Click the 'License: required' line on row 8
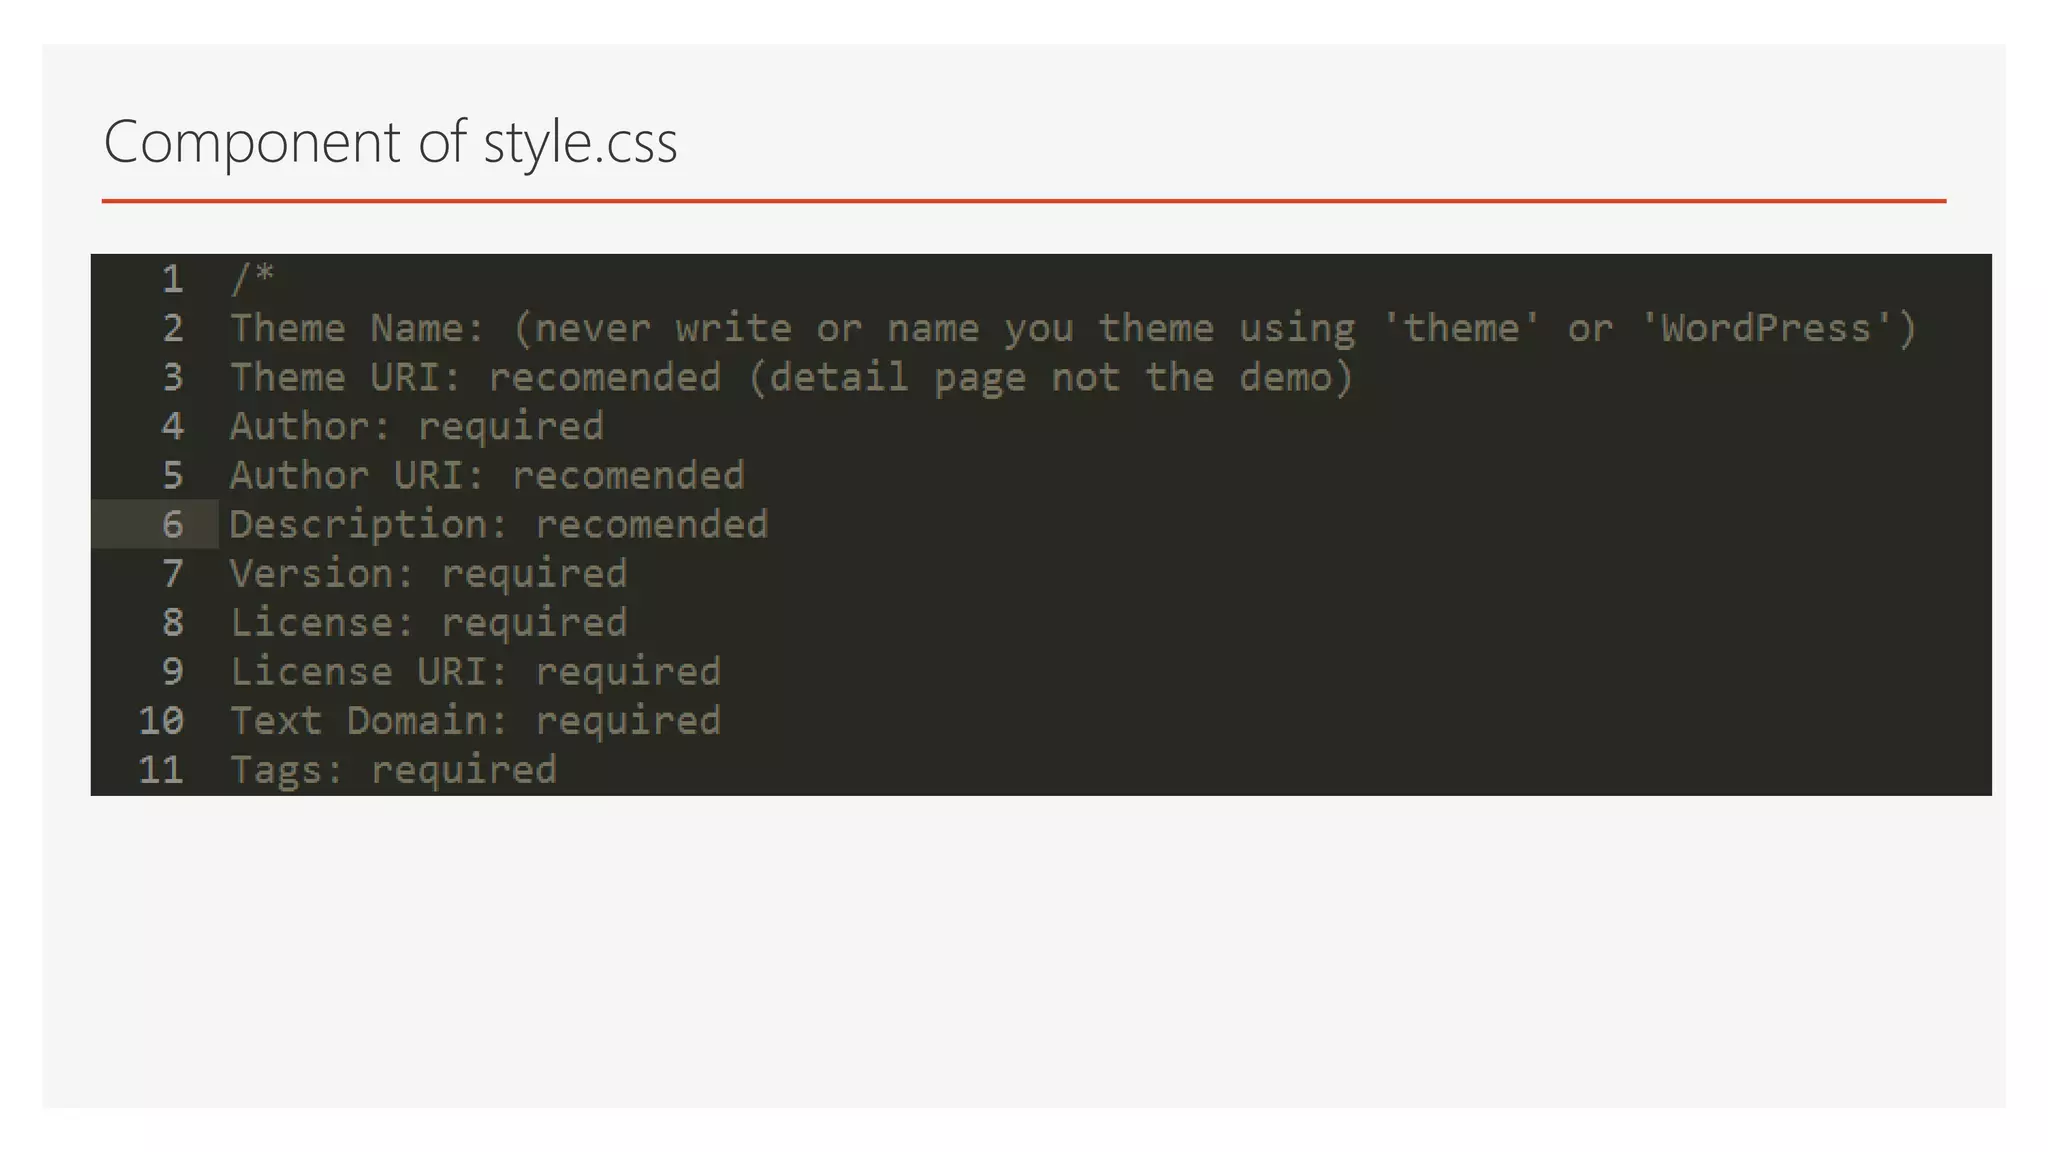The width and height of the screenshot is (2048, 1152). pyautogui.click(x=428, y=622)
